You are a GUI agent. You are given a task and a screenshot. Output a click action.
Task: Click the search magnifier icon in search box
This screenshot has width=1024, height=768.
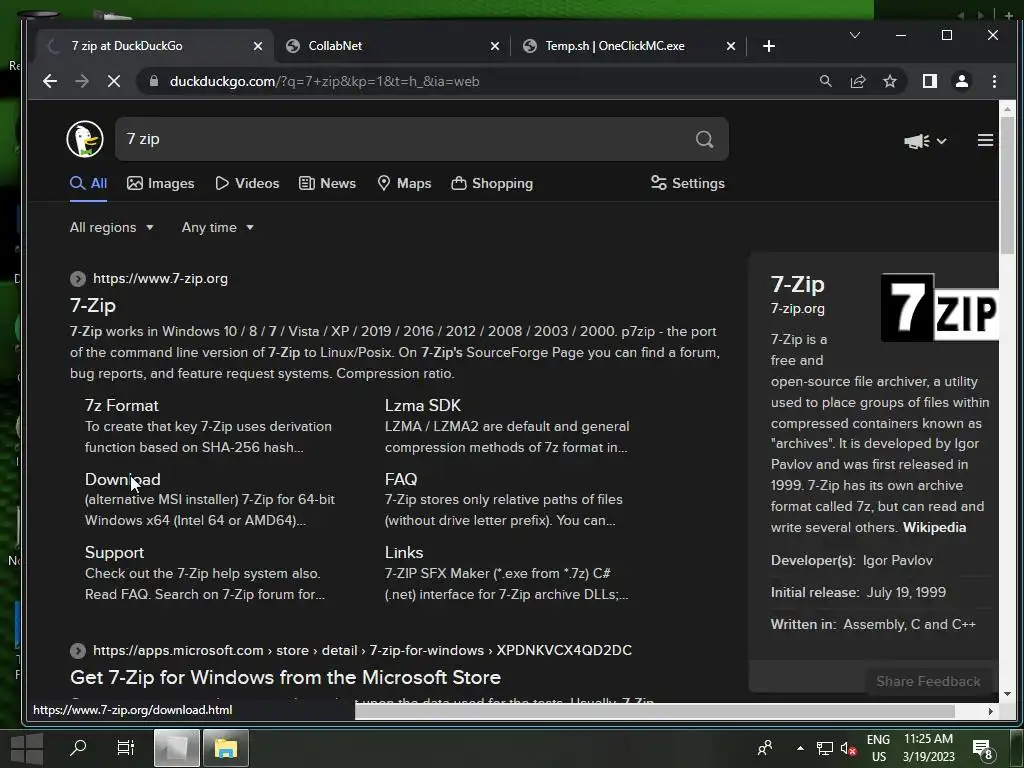(704, 139)
